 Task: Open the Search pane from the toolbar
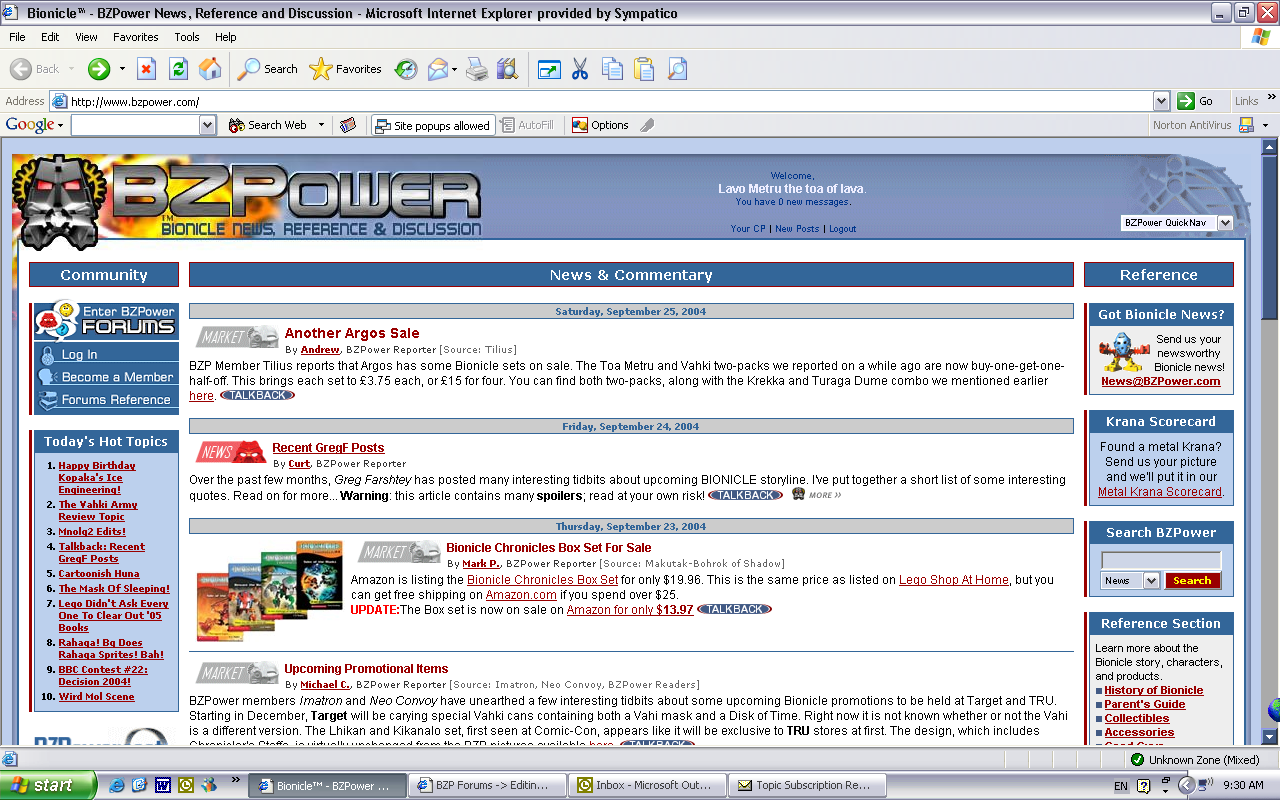click(267, 69)
